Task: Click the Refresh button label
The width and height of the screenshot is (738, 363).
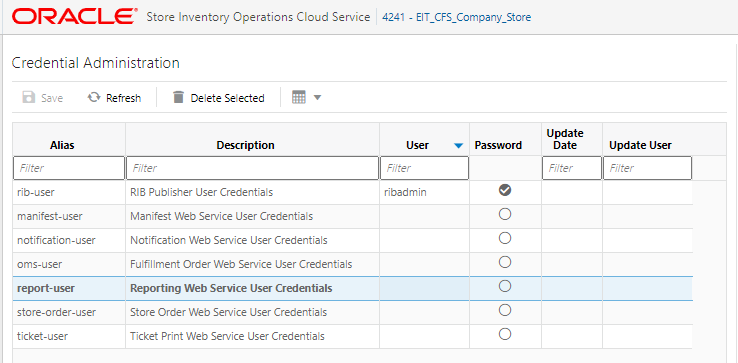Action: (x=123, y=98)
